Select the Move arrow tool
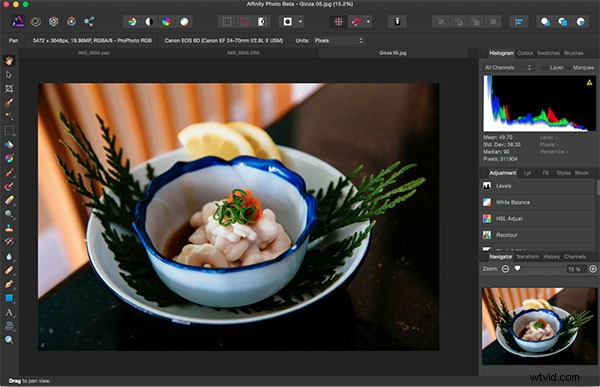This screenshot has width=600, height=387. tap(9, 75)
